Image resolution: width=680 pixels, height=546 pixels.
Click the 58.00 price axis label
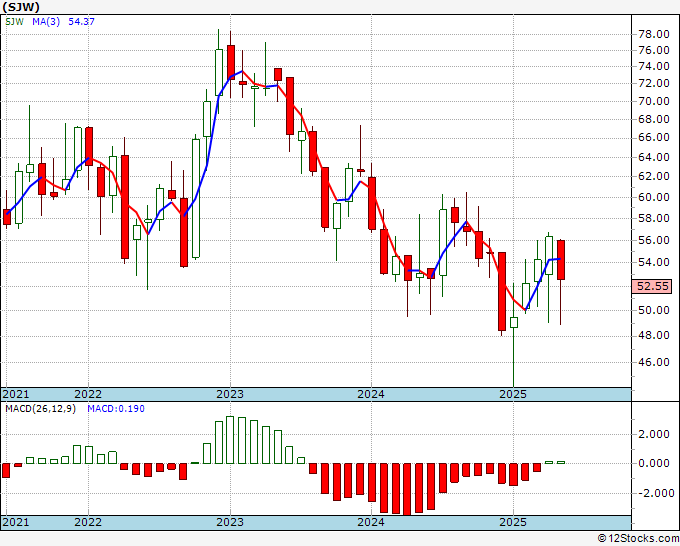click(x=654, y=218)
